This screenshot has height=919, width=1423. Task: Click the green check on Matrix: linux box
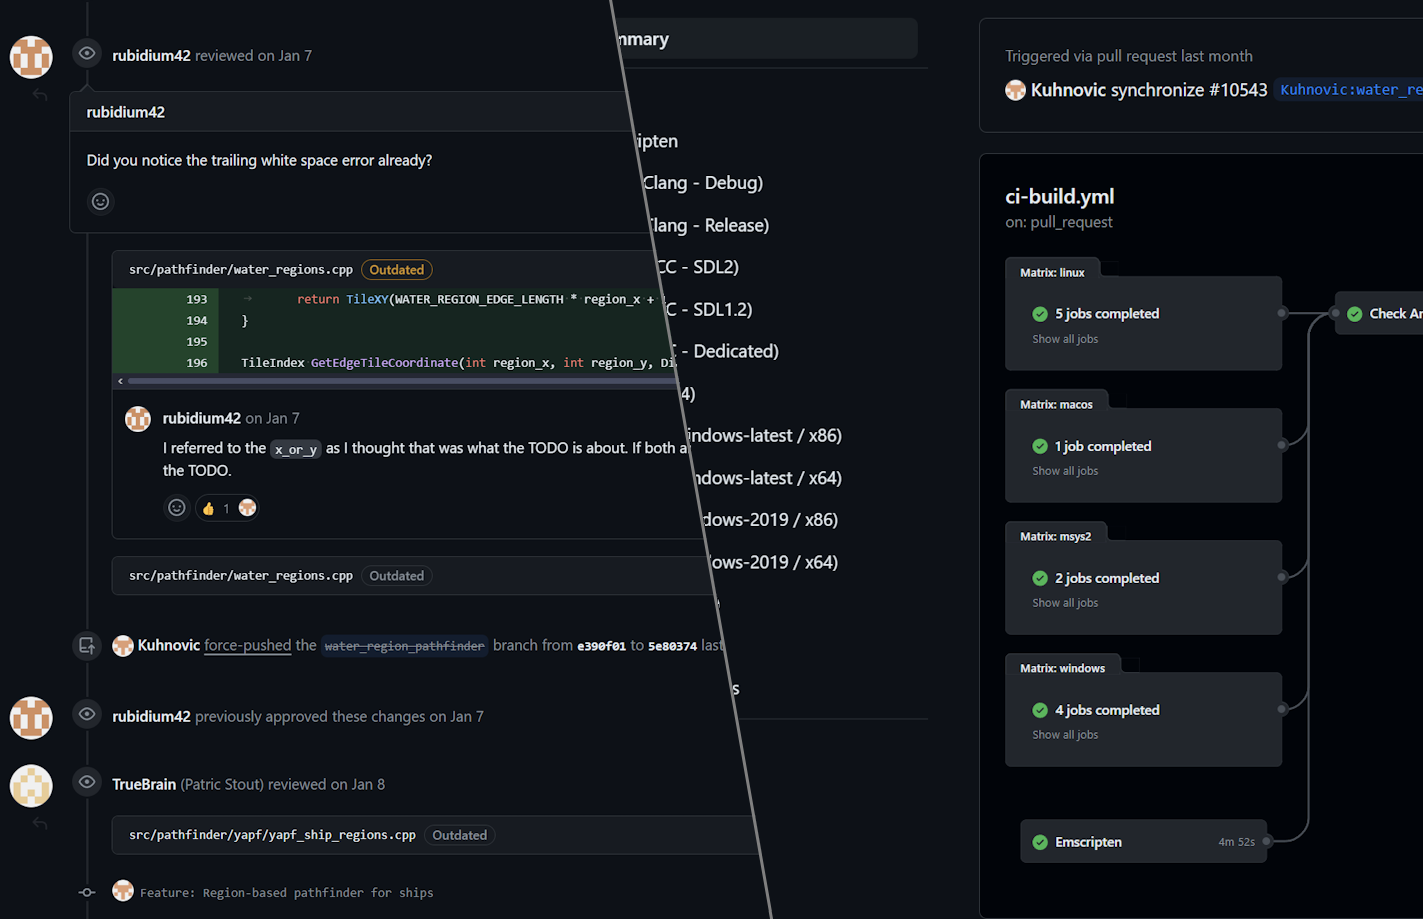(x=1040, y=313)
